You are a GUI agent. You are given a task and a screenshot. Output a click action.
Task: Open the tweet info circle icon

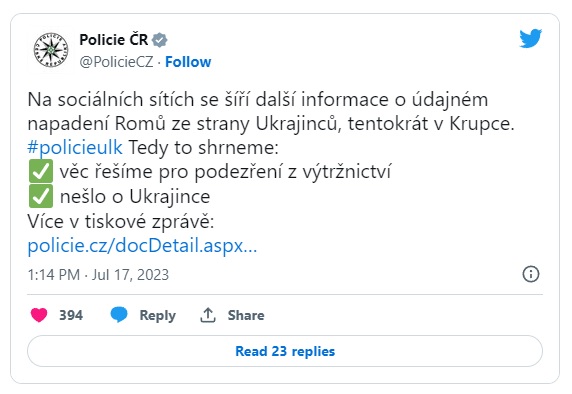click(531, 274)
